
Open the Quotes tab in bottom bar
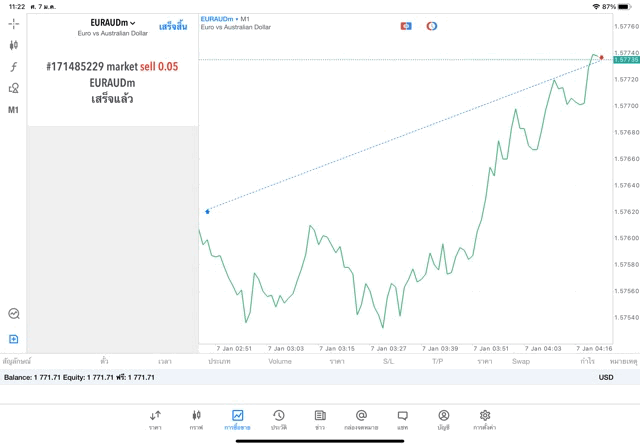[155, 419]
